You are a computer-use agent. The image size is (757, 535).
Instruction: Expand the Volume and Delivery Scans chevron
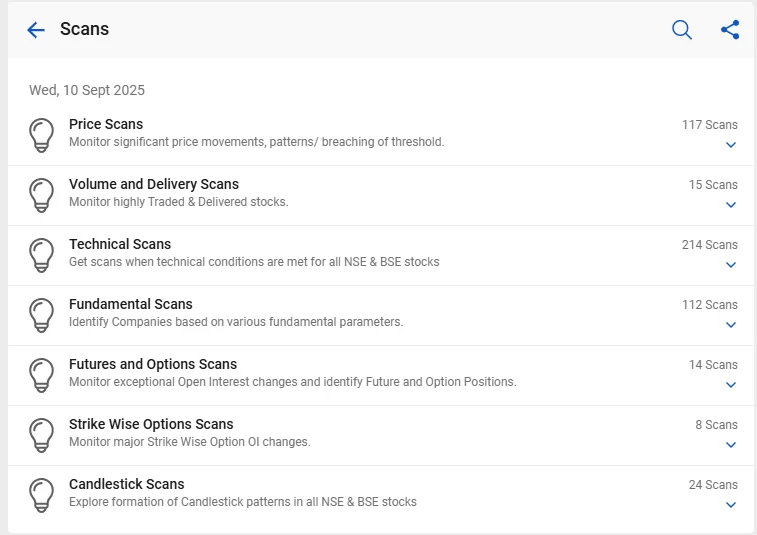click(731, 205)
